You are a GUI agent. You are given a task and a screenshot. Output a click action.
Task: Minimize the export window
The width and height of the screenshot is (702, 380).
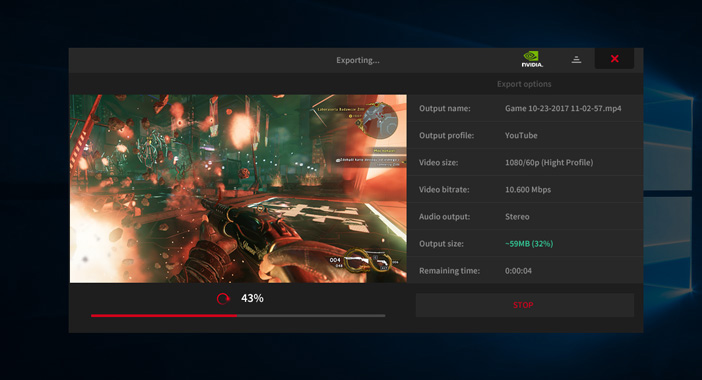click(x=576, y=60)
